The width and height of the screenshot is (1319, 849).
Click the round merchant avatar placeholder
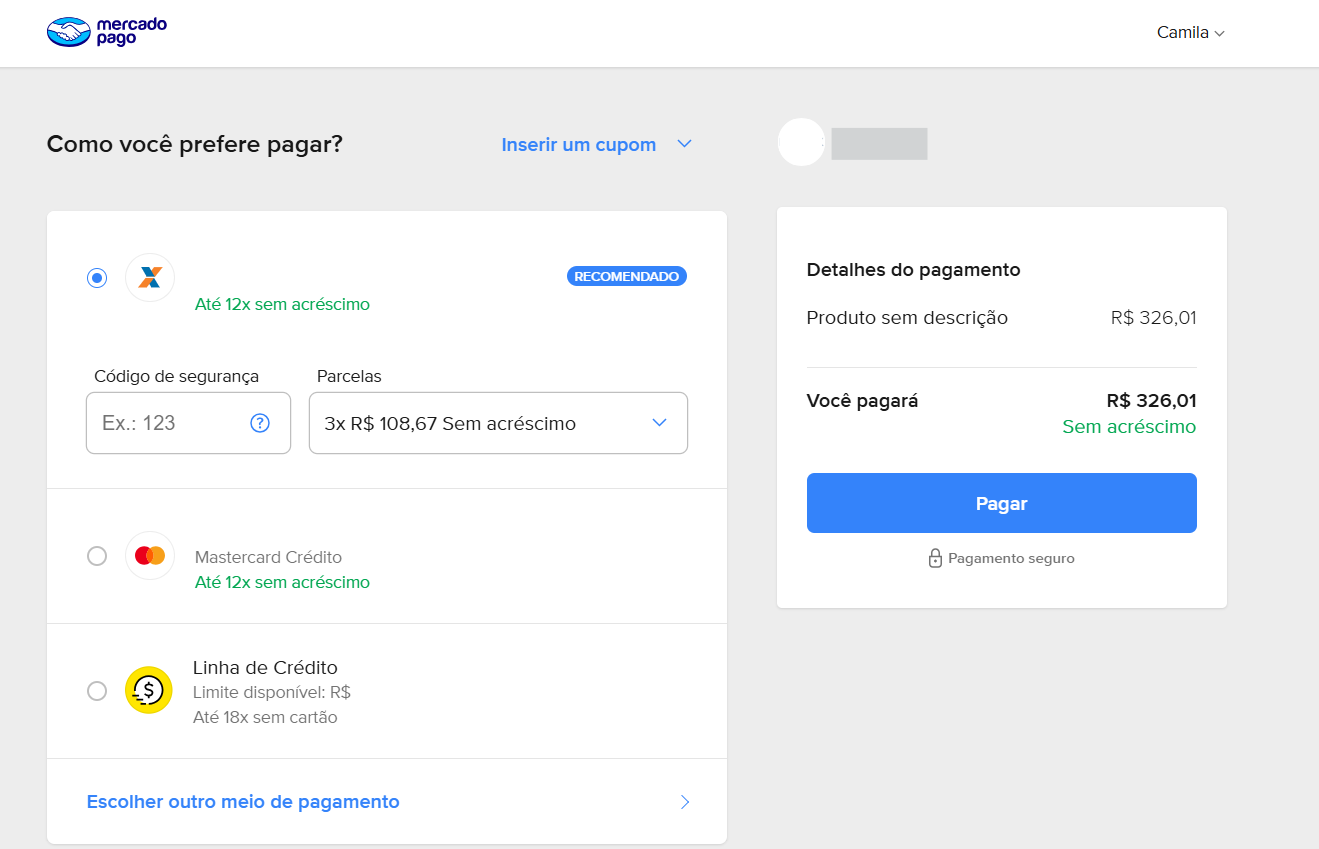[x=801, y=142]
